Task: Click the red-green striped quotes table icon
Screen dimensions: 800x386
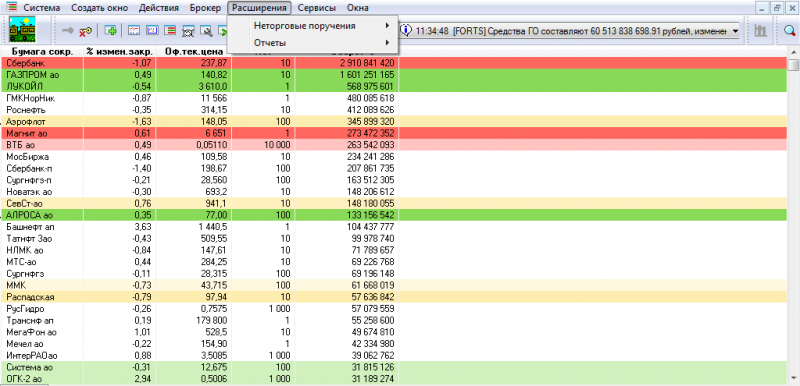Action: coord(170,31)
